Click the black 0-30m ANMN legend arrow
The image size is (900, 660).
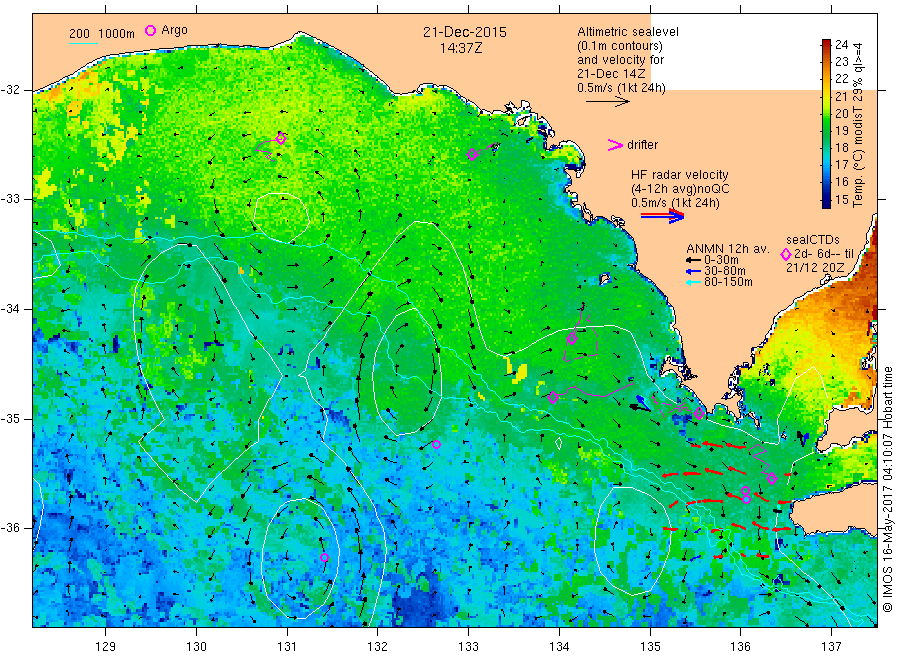693,260
